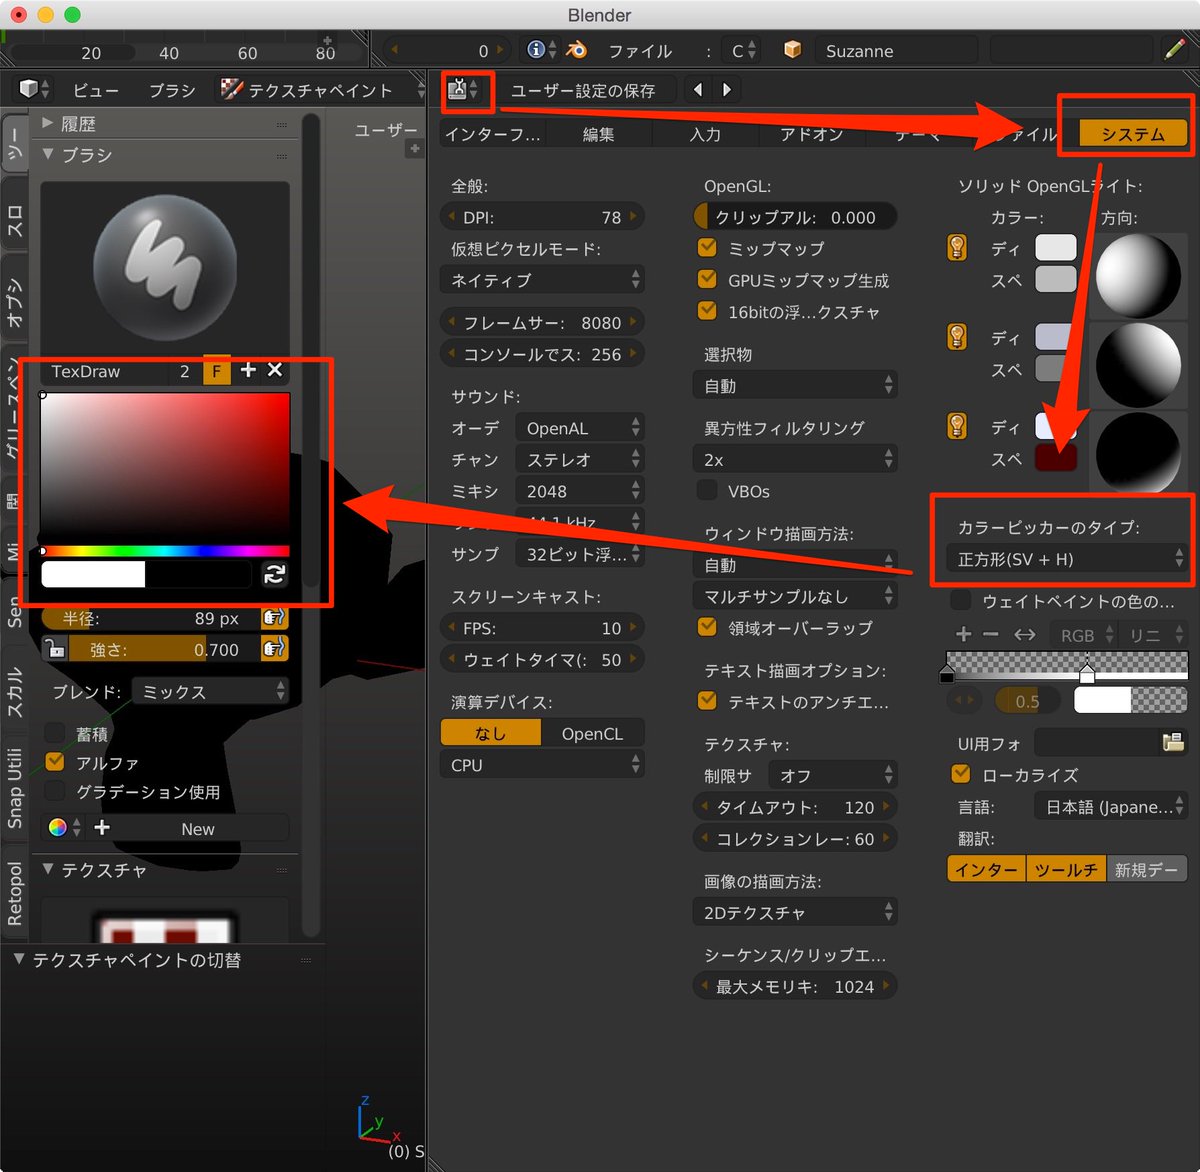Click the hue rainbow slider

coord(165,551)
